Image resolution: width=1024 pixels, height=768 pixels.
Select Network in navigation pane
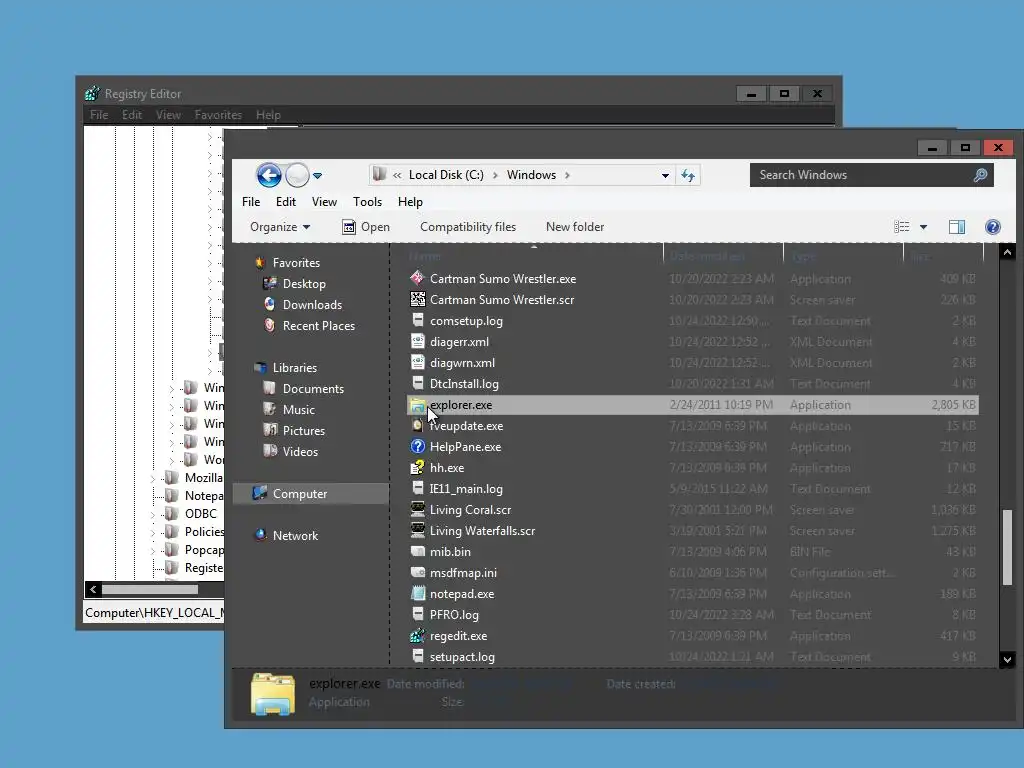(295, 536)
